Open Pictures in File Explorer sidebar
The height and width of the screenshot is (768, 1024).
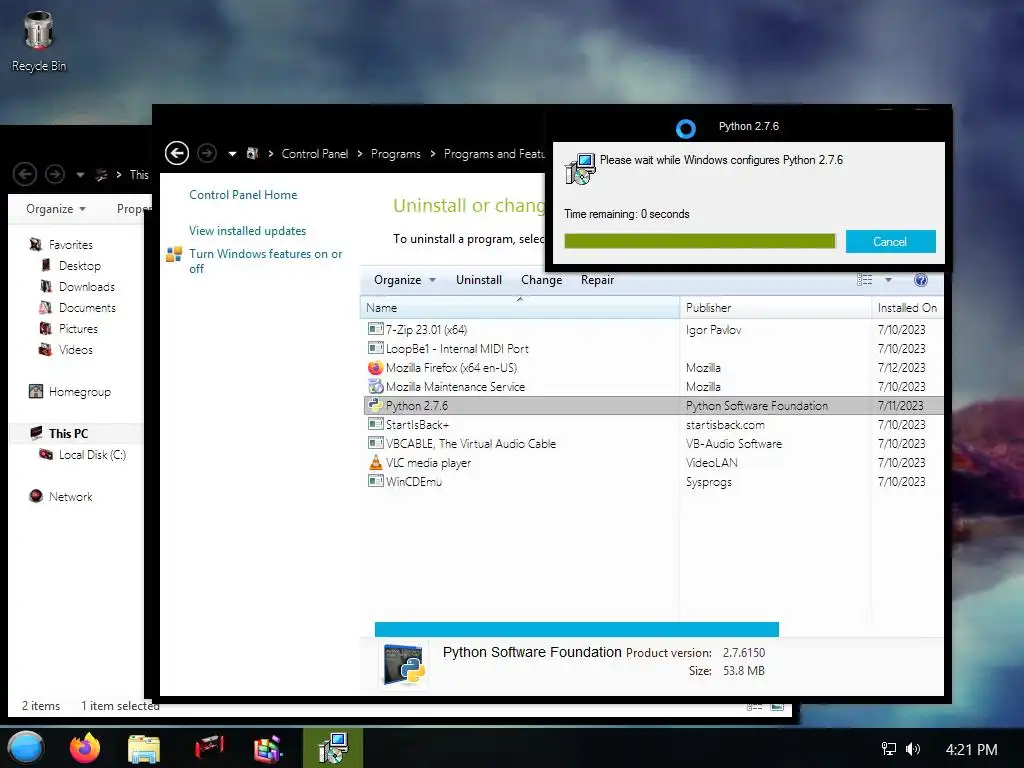click(x=78, y=328)
